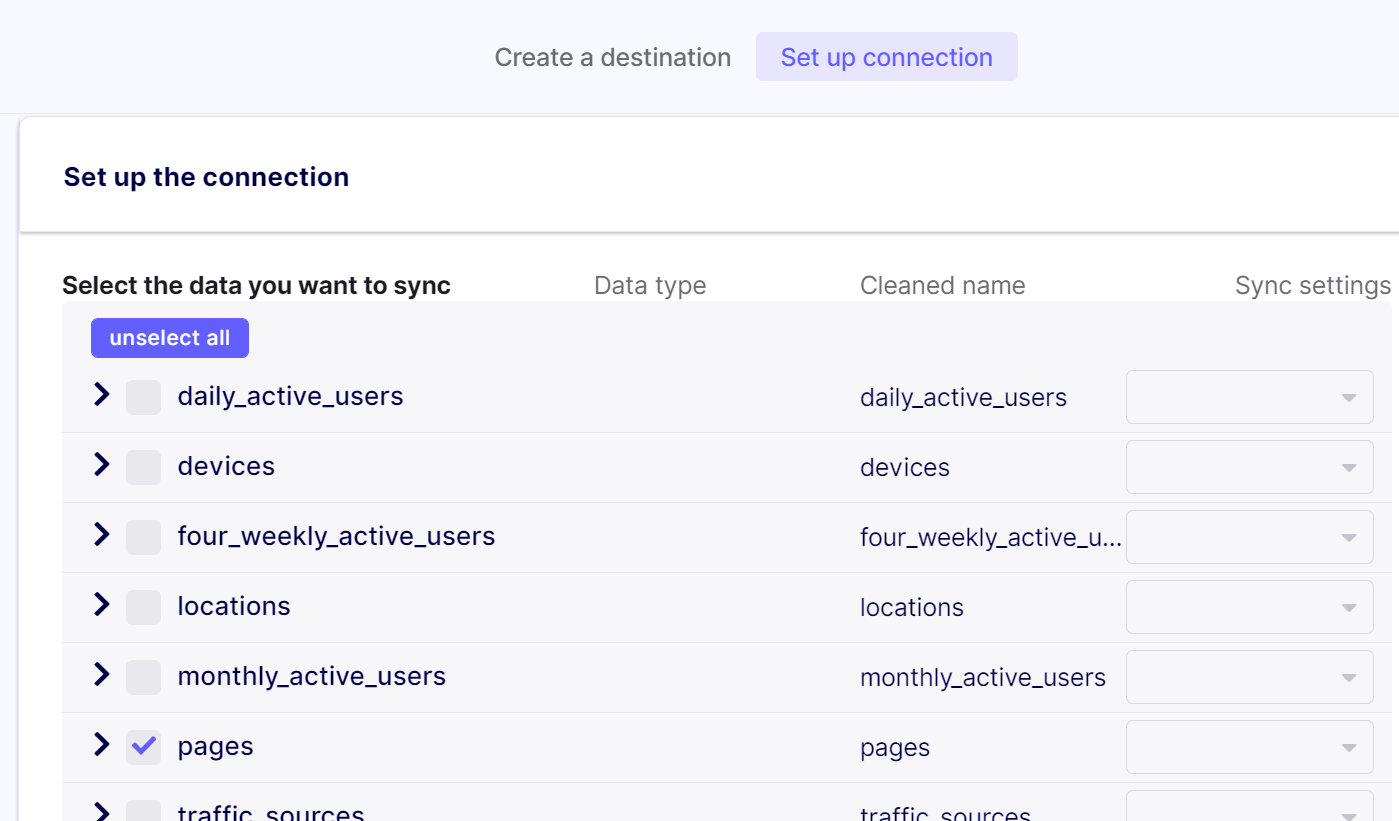The image size is (1399, 821).
Task: Expand the monthly_active_users row
Action: pyautogui.click(x=100, y=675)
